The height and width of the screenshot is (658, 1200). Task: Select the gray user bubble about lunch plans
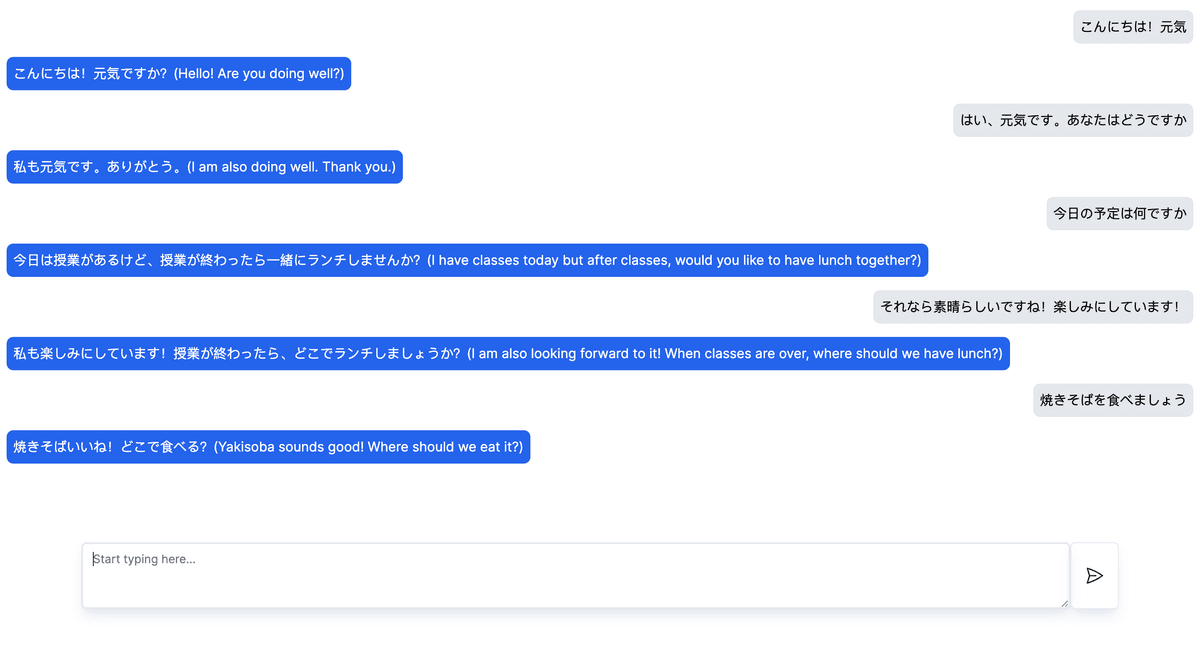click(x=1113, y=400)
